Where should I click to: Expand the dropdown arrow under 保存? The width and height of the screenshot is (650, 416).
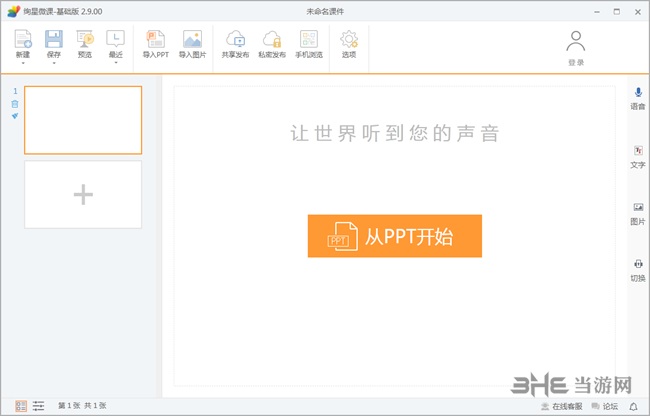(54, 63)
